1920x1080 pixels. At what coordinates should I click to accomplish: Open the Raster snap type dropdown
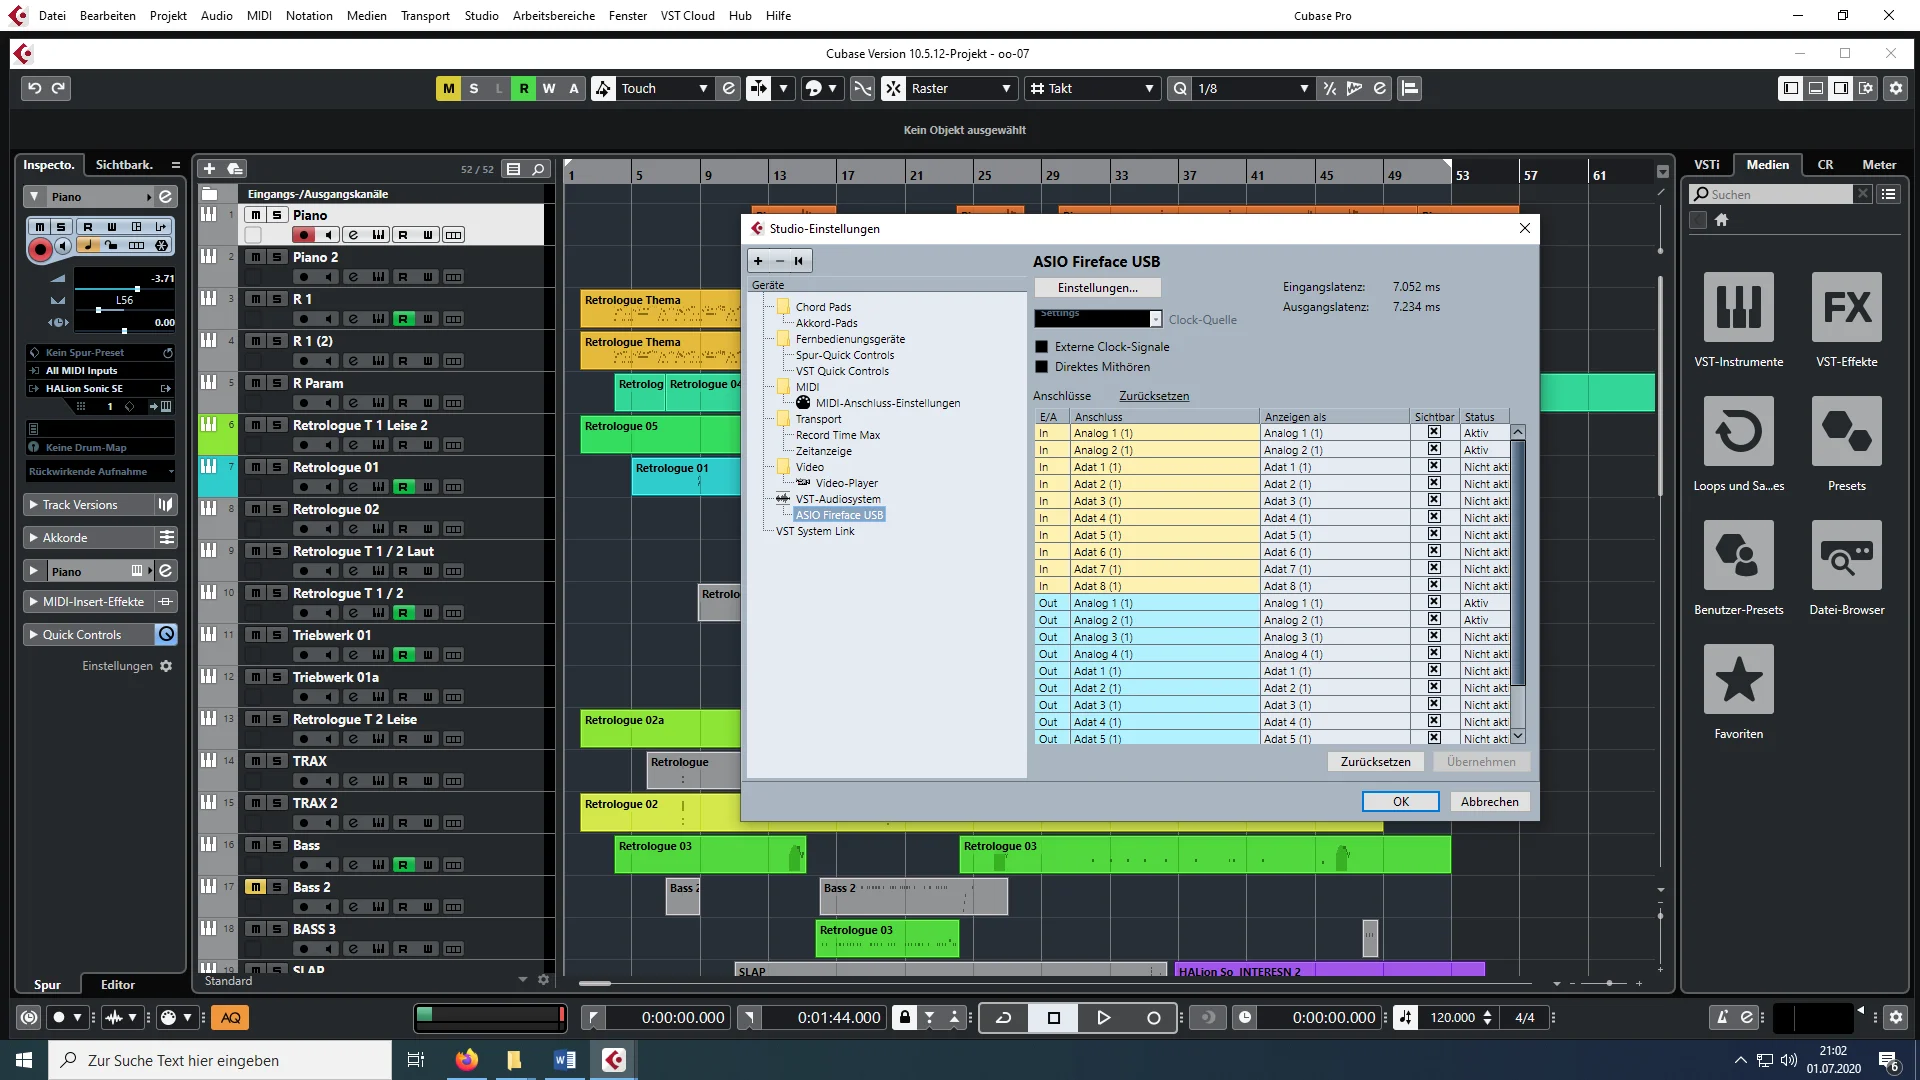961,88
